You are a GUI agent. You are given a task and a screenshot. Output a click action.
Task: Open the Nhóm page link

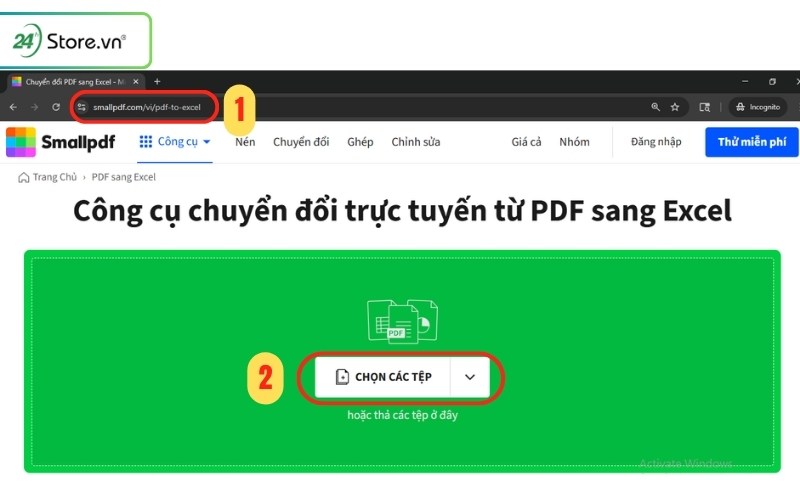pos(574,142)
